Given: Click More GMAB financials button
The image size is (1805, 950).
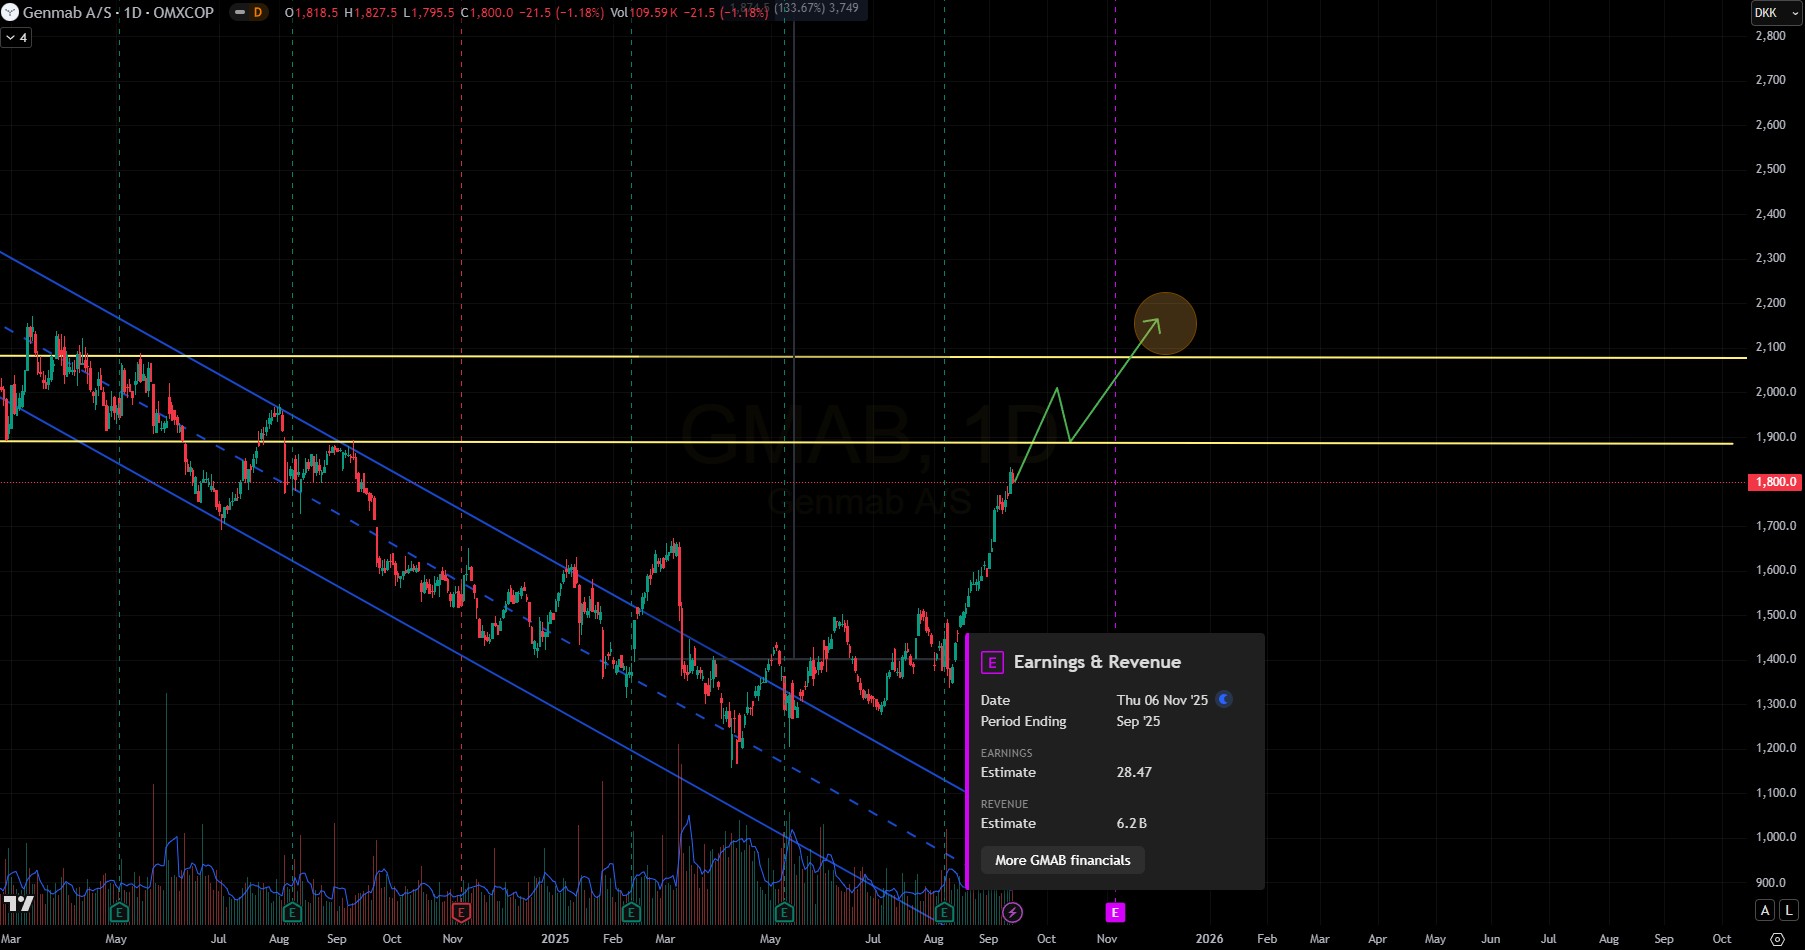Looking at the screenshot, I should click(1063, 860).
